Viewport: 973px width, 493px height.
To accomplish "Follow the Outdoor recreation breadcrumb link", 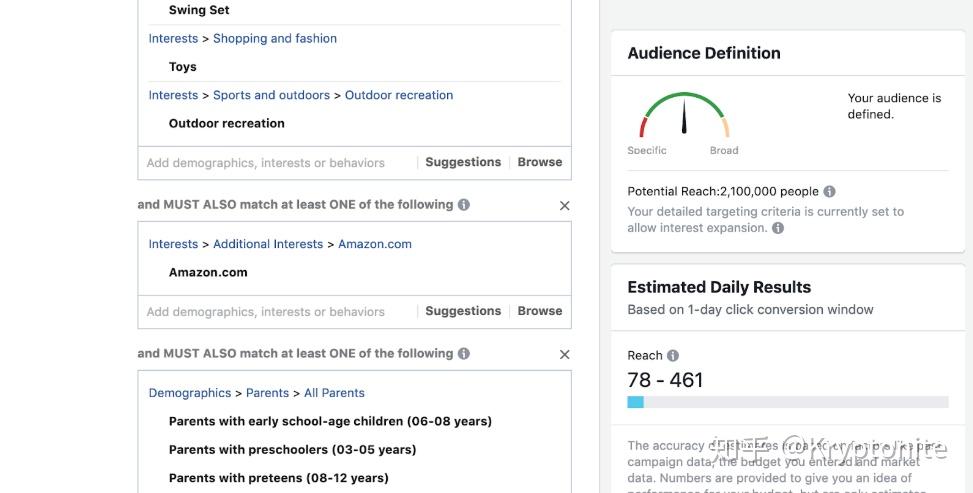I will [399, 96].
